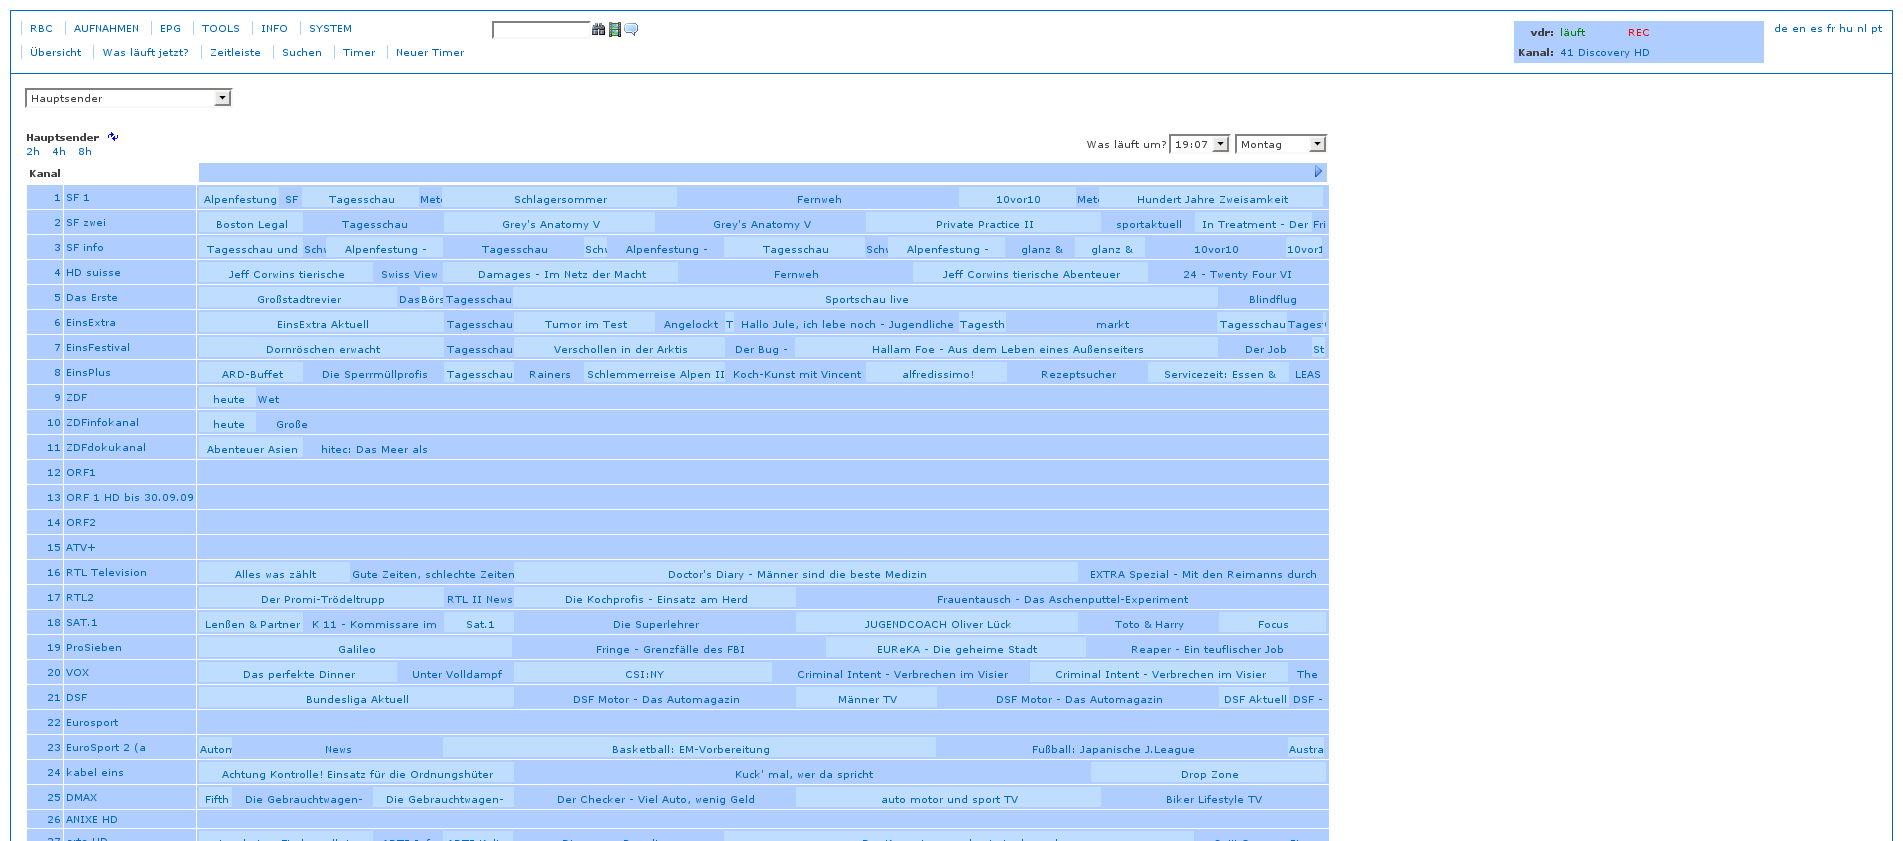Switch language to English (en)
The width and height of the screenshot is (1903, 841).
1798,29
